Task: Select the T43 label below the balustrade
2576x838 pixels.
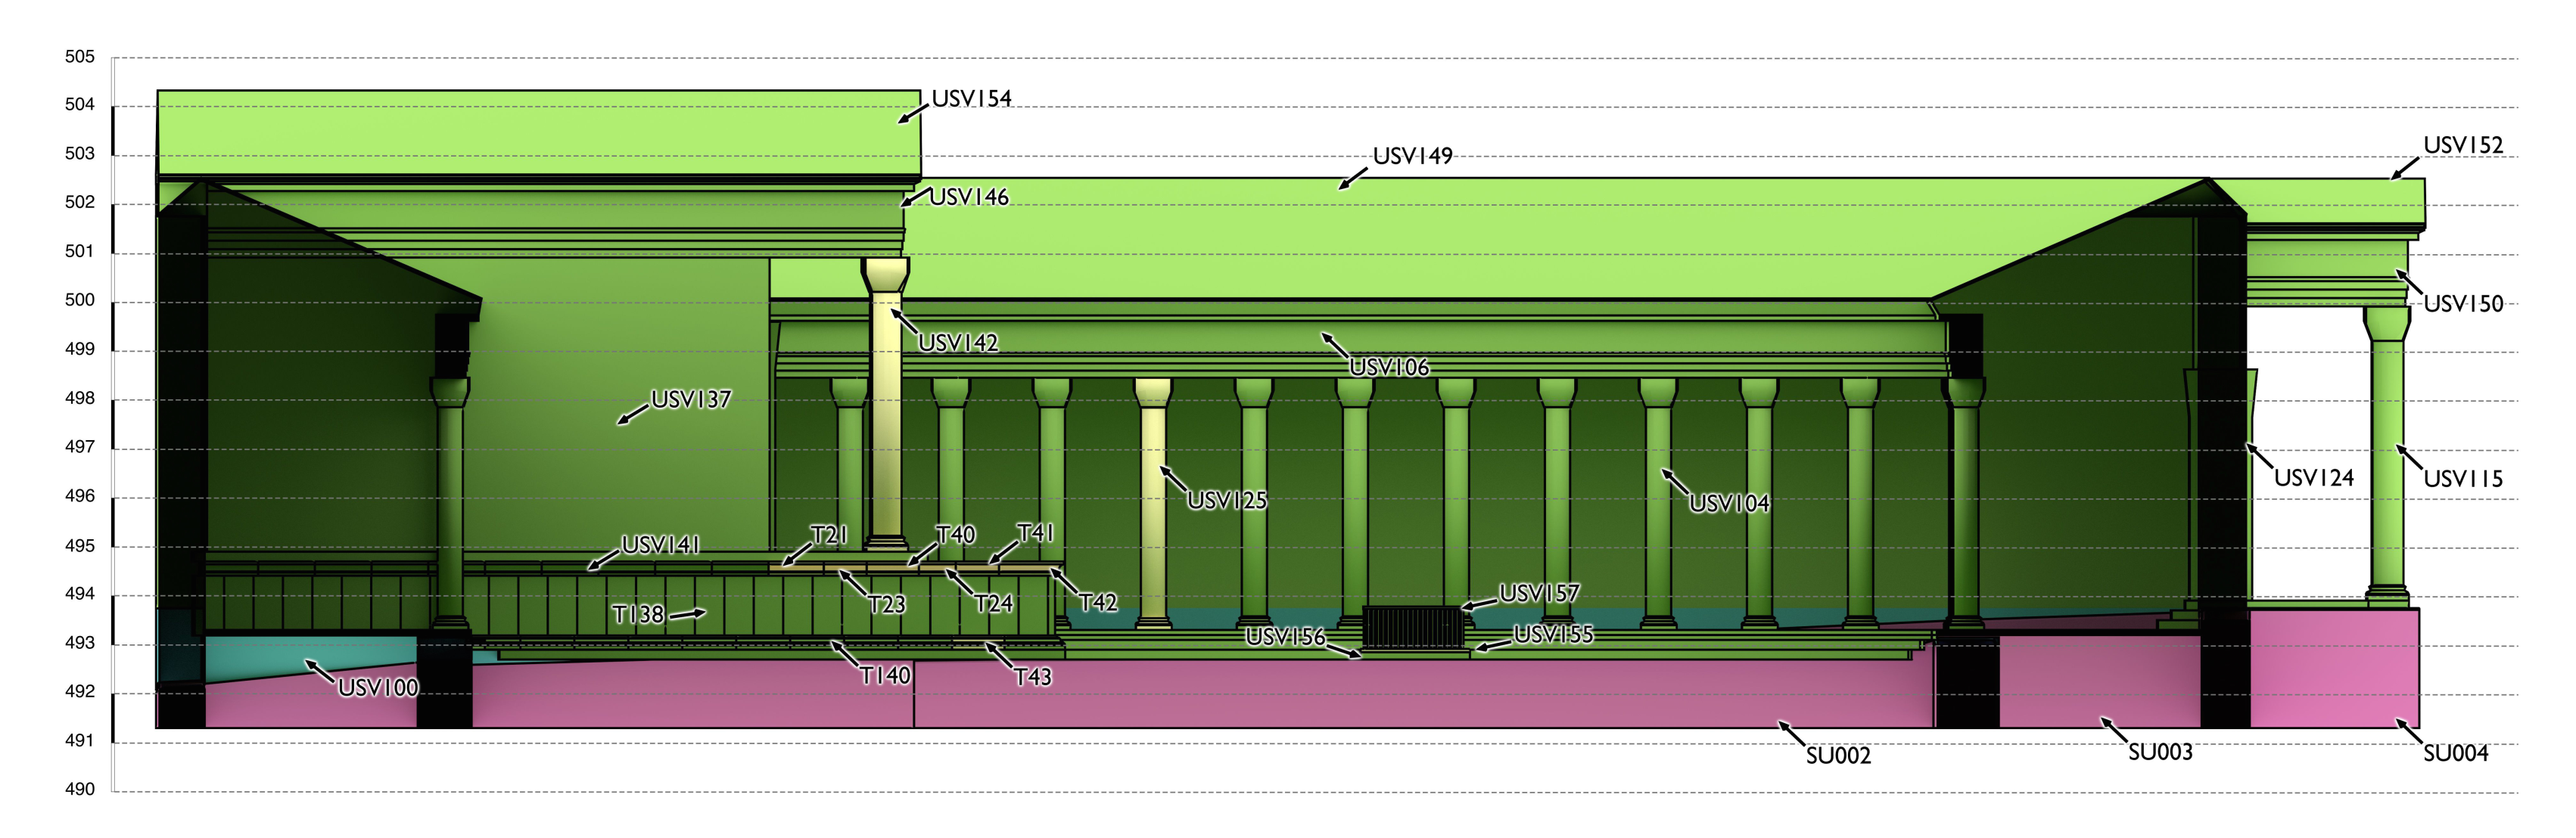Action: [x=1032, y=678]
